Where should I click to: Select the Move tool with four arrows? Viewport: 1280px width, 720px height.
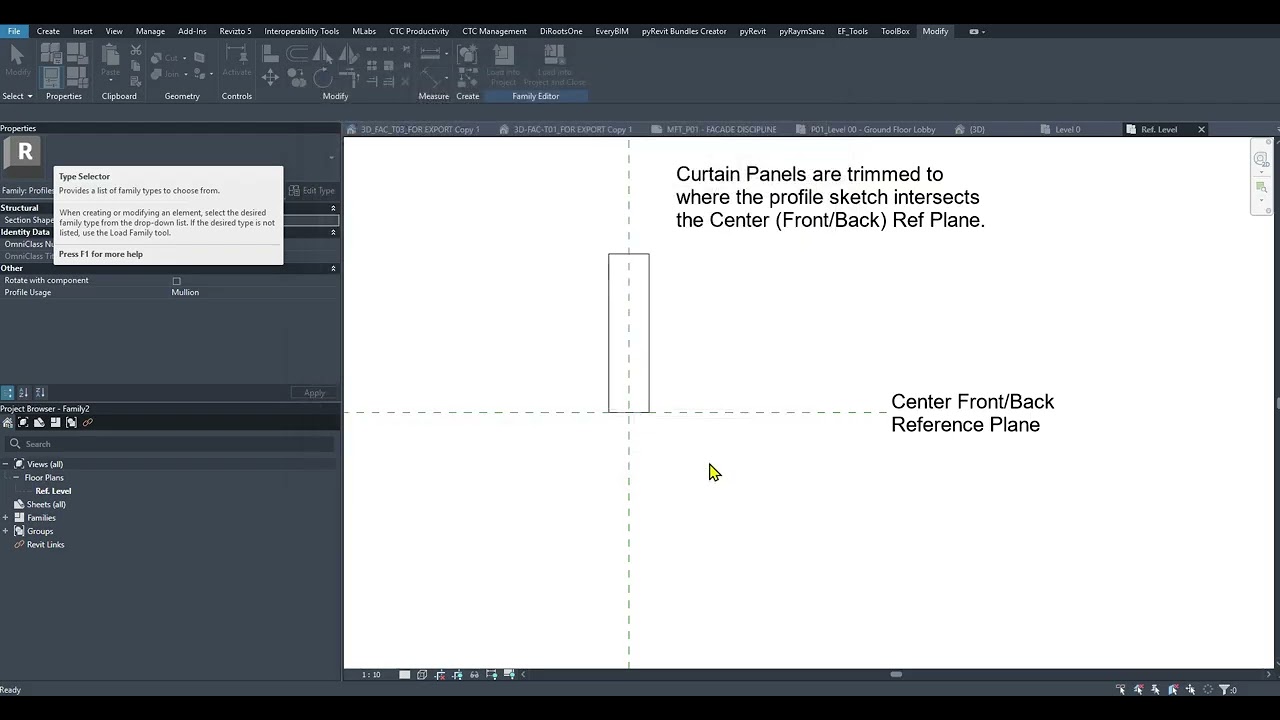270,77
